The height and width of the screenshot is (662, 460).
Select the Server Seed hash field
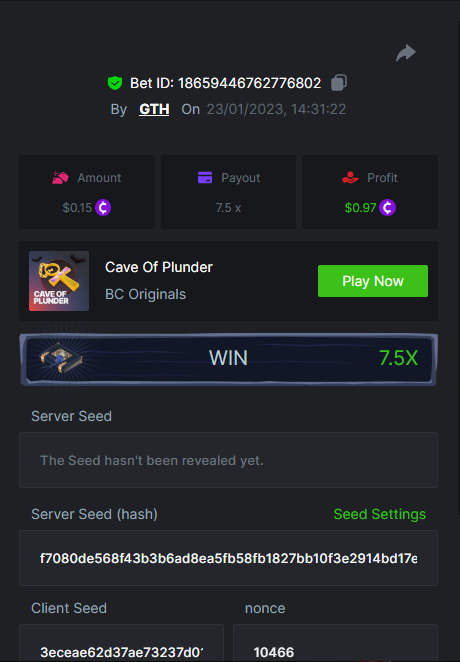click(x=228, y=558)
